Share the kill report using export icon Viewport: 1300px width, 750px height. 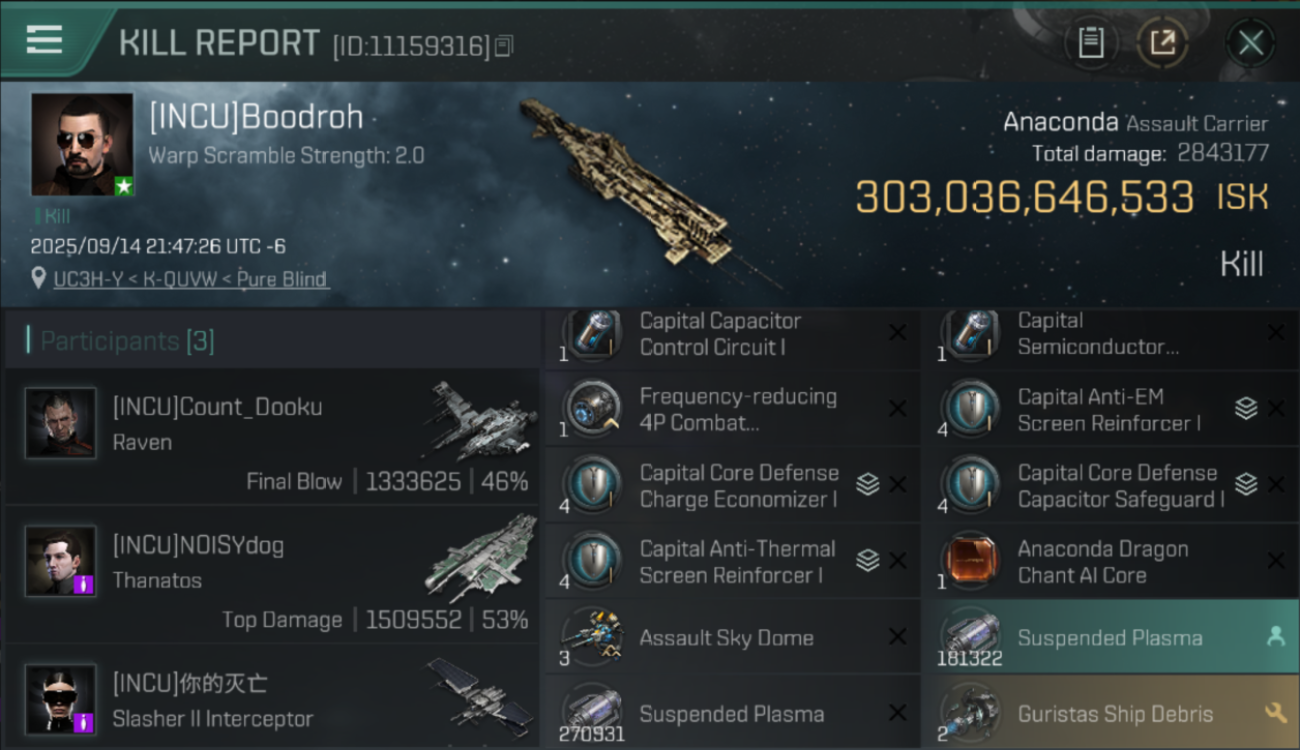[1162, 42]
